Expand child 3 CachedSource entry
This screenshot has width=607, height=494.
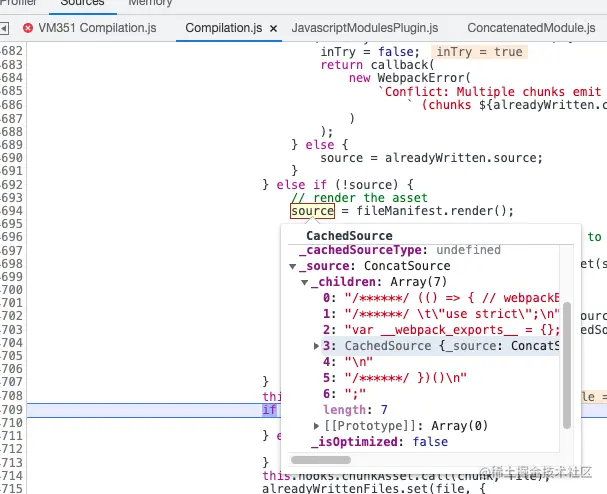316,346
